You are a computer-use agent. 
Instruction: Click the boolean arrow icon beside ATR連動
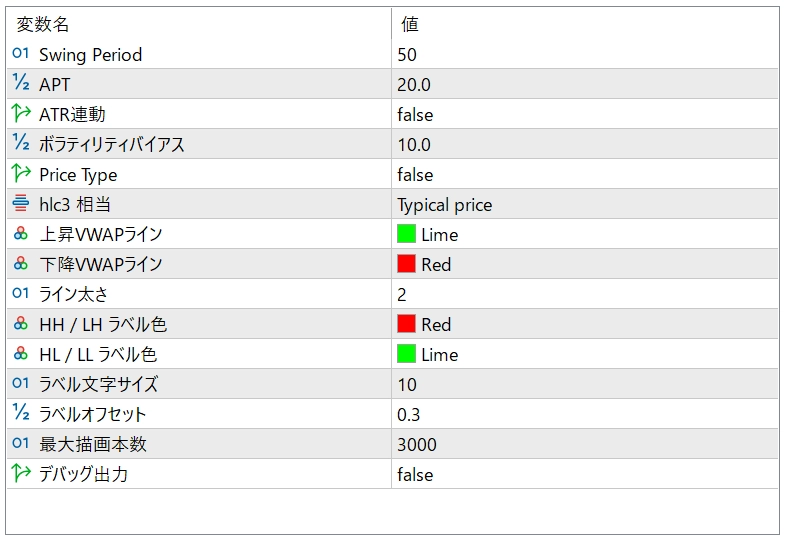21,114
